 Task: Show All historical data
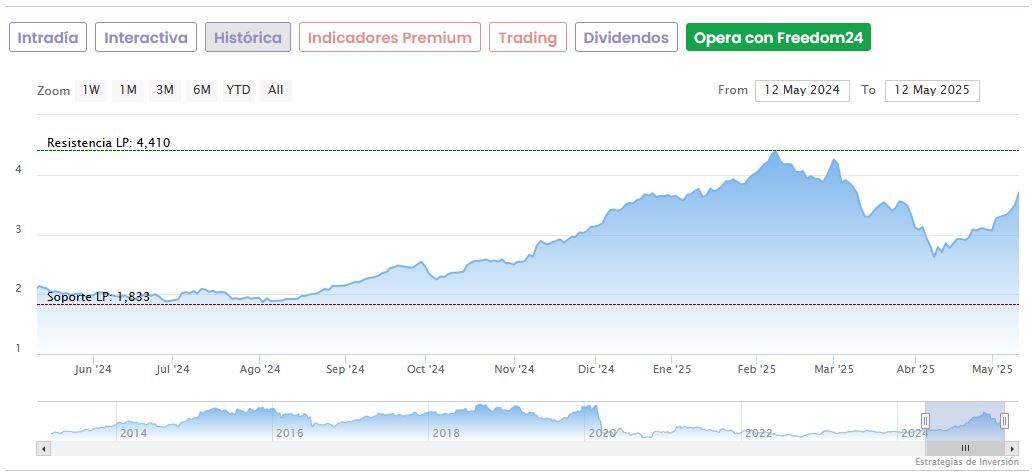click(275, 90)
